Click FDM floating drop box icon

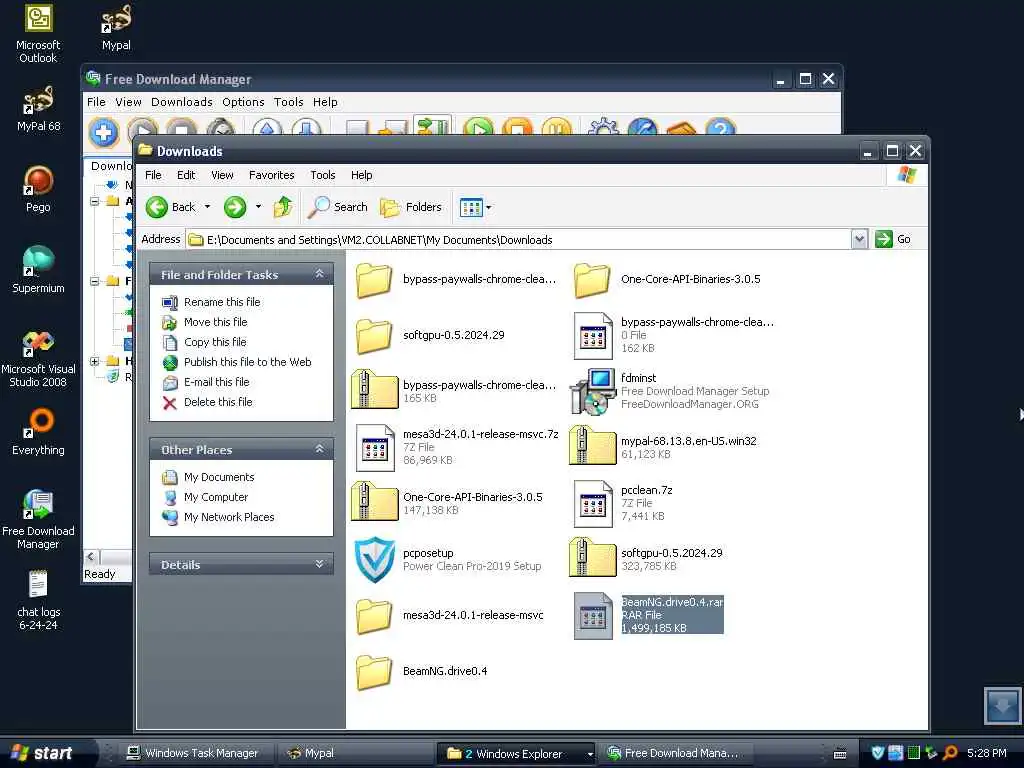(x=1003, y=705)
